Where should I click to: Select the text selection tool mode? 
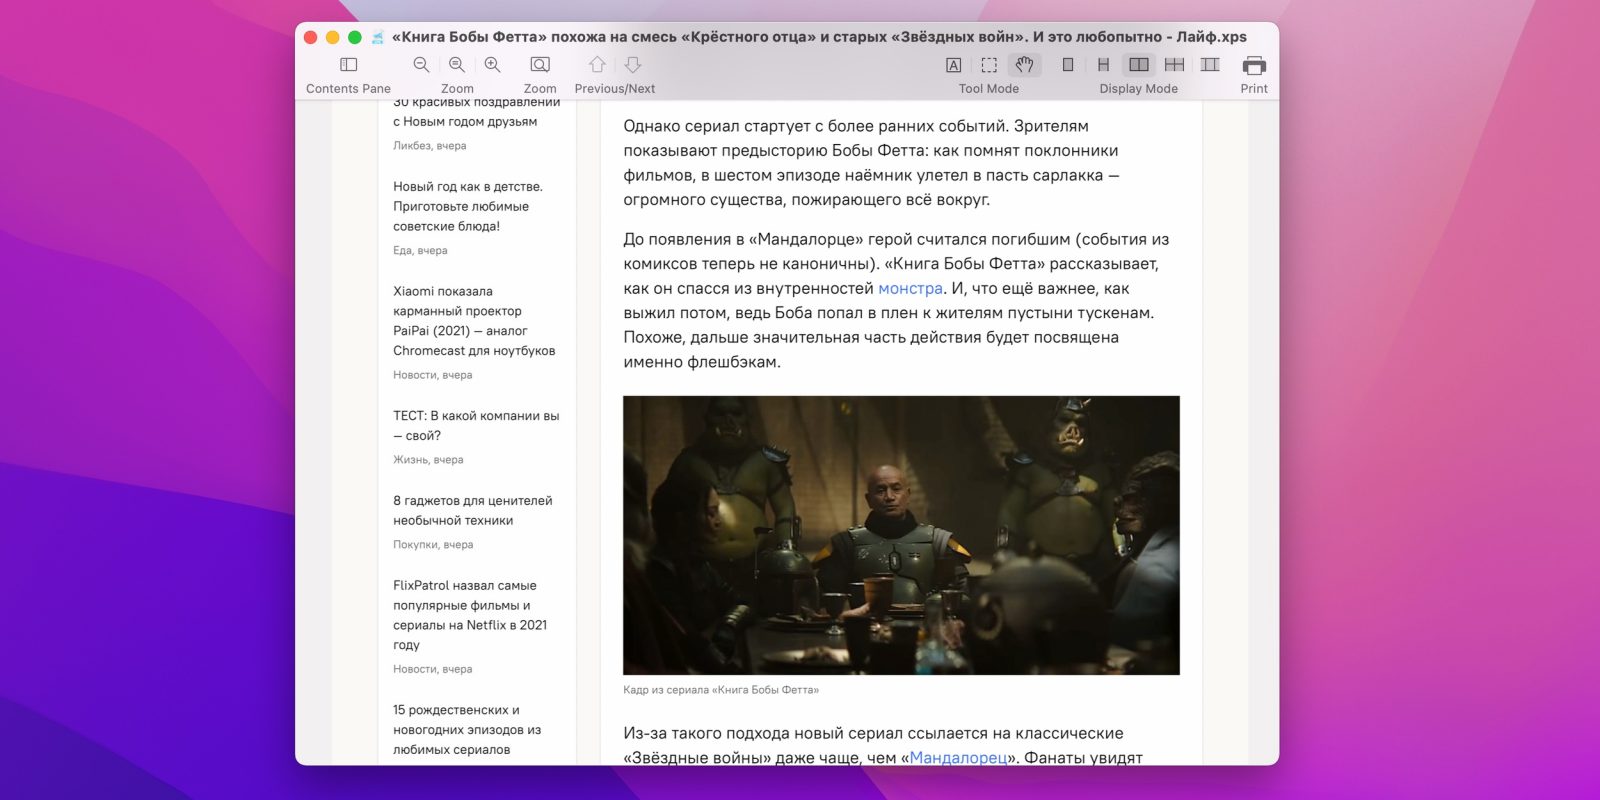(954, 65)
